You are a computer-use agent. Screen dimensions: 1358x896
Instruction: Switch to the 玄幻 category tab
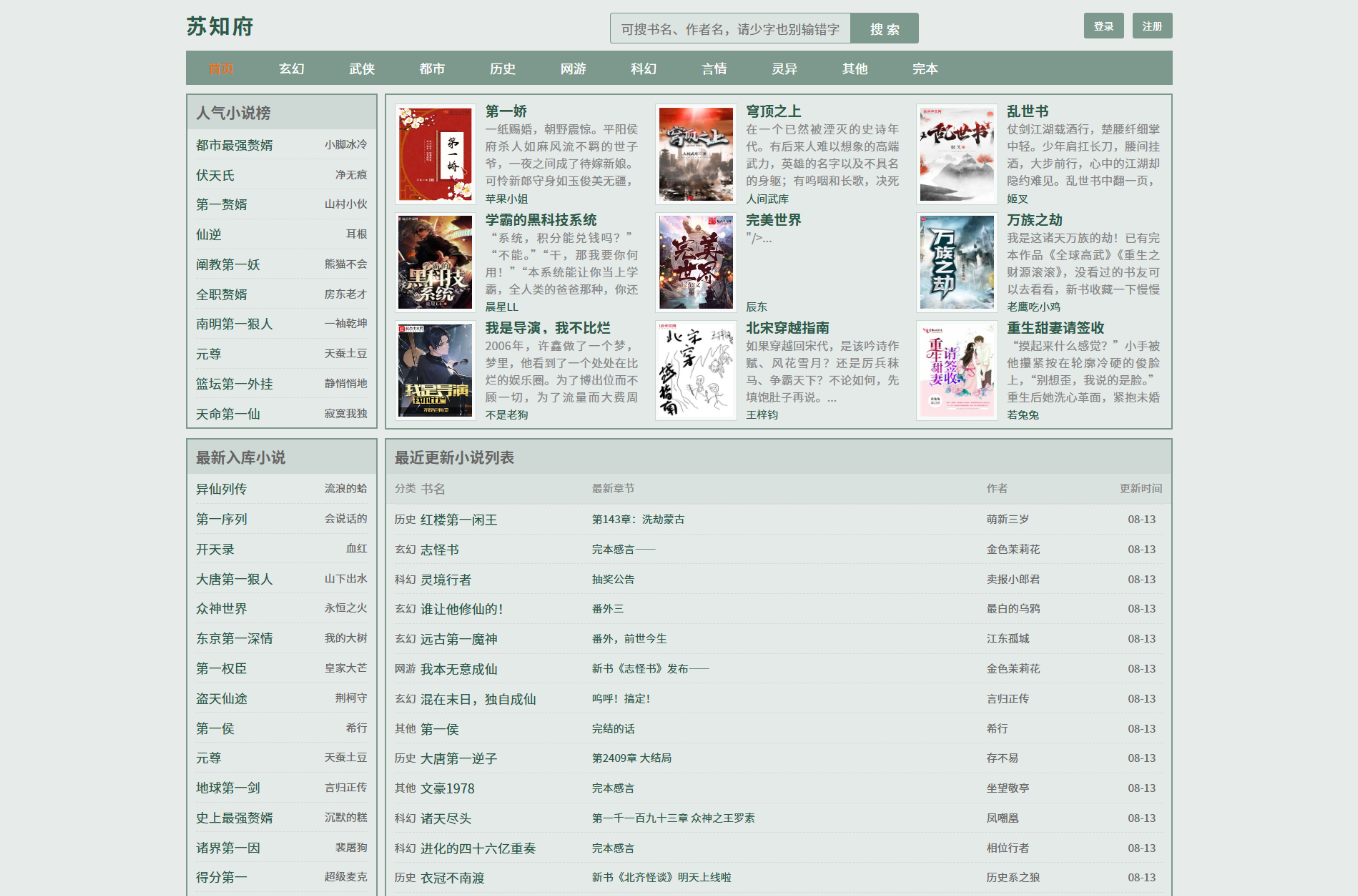coord(292,69)
